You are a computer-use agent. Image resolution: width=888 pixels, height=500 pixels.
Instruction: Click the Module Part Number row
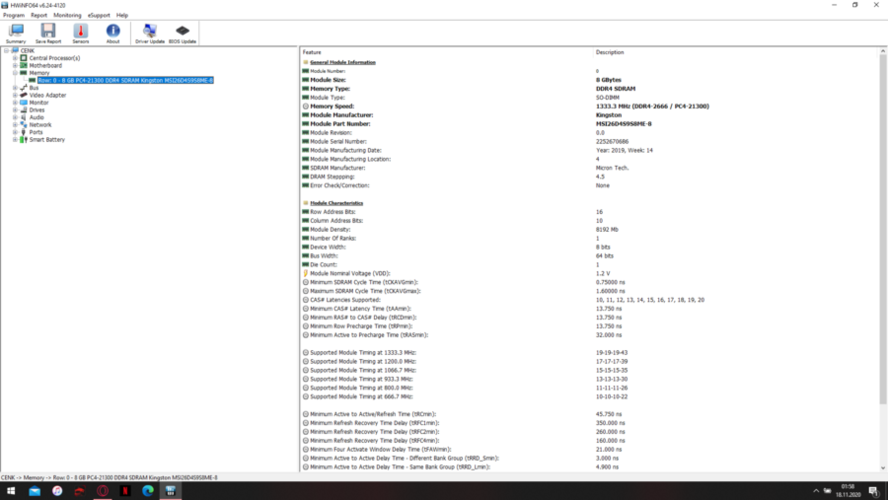point(589,123)
